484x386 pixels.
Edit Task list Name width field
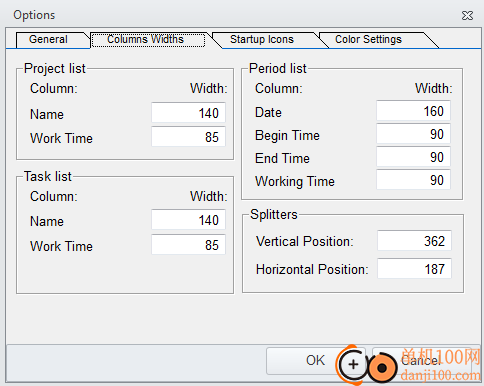[x=188, y=220]
